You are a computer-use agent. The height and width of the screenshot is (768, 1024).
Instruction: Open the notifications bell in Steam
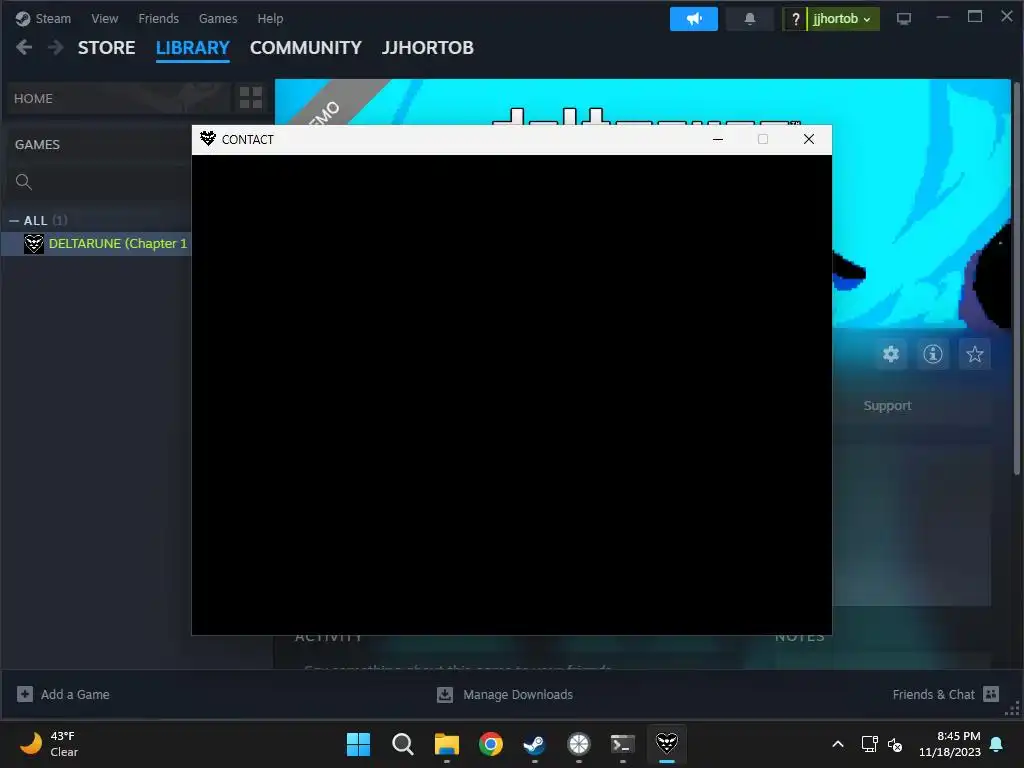(750, 19)
